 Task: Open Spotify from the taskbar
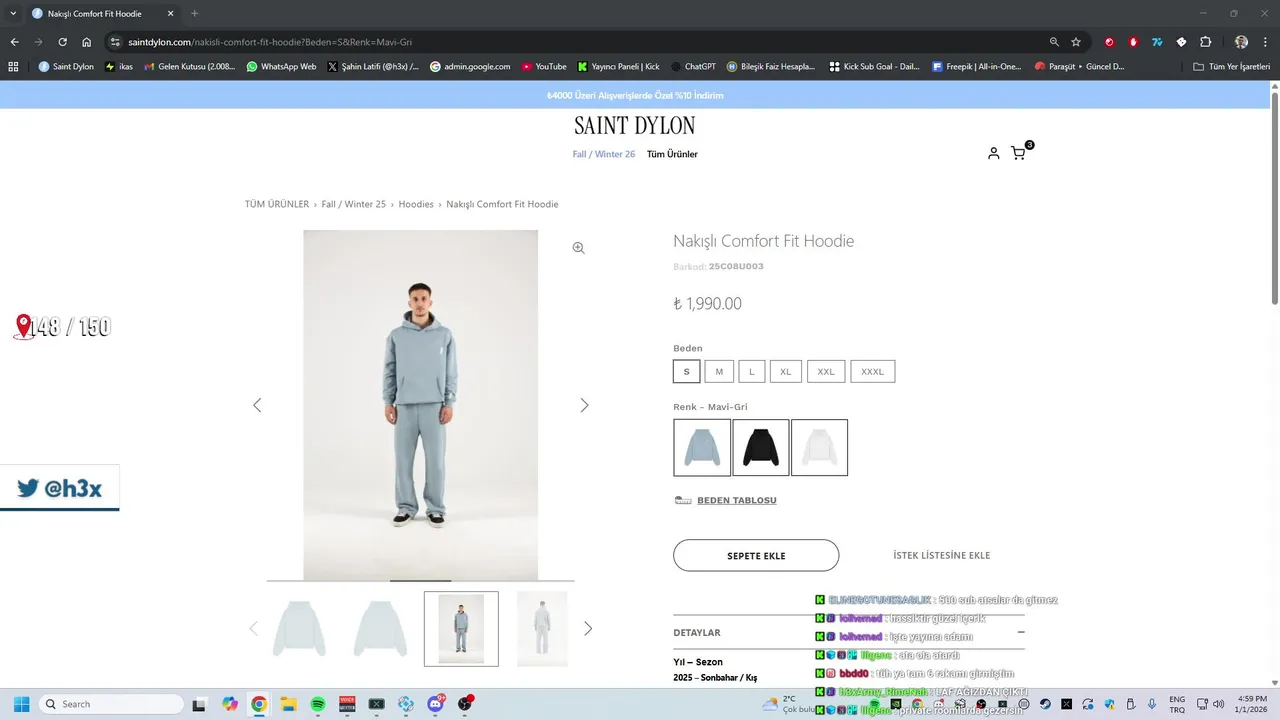click(318, 704)
